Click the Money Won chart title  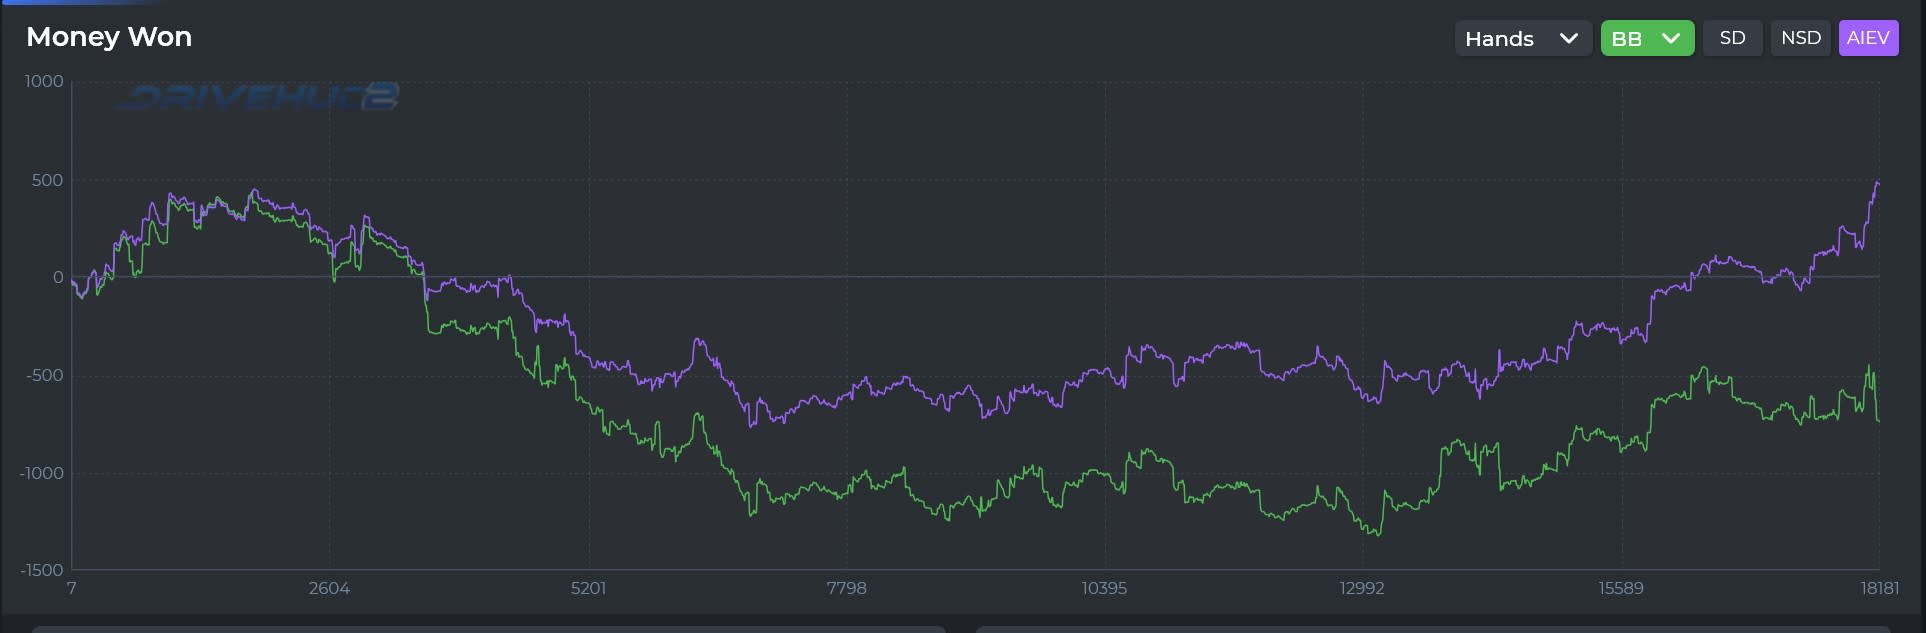pos(109,37)
